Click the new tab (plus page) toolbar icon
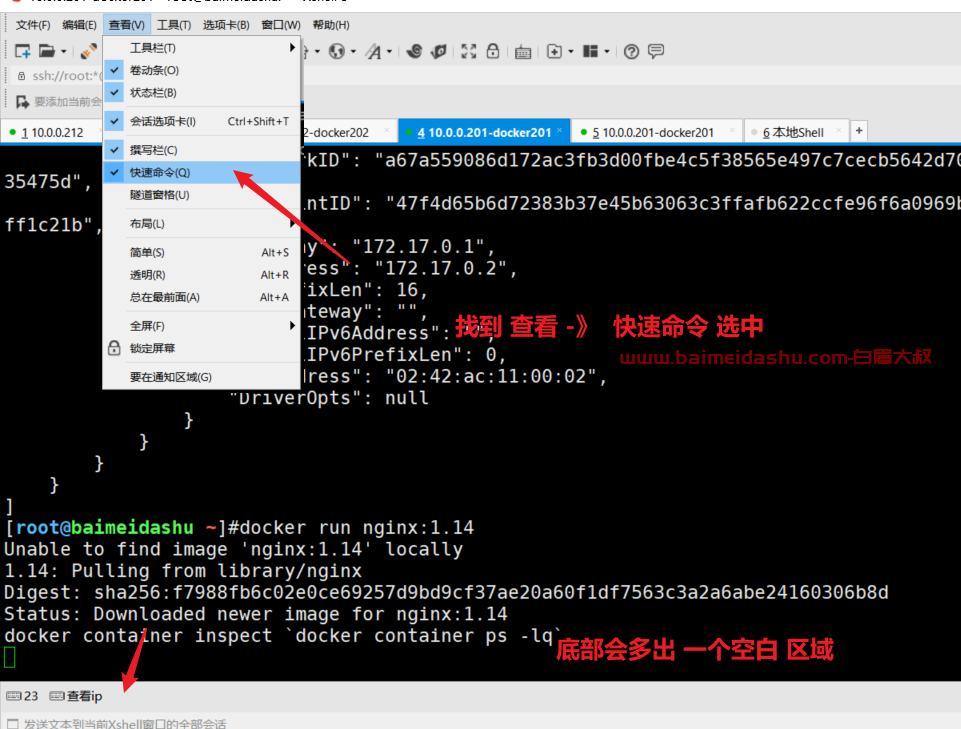 pyautogui.click(x=554, y=52)
